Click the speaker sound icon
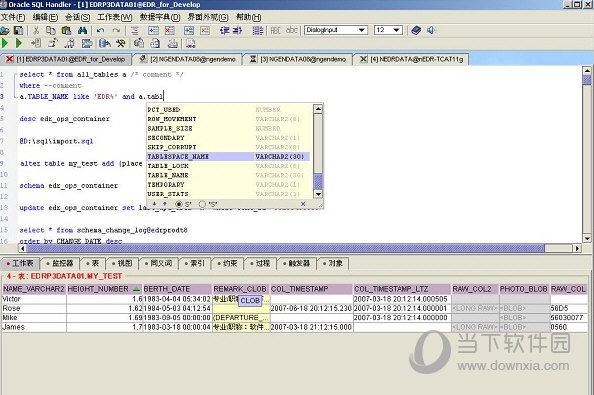Image resolution: width=594 pixels, height=395 pixels. click(x=431, y=30)
